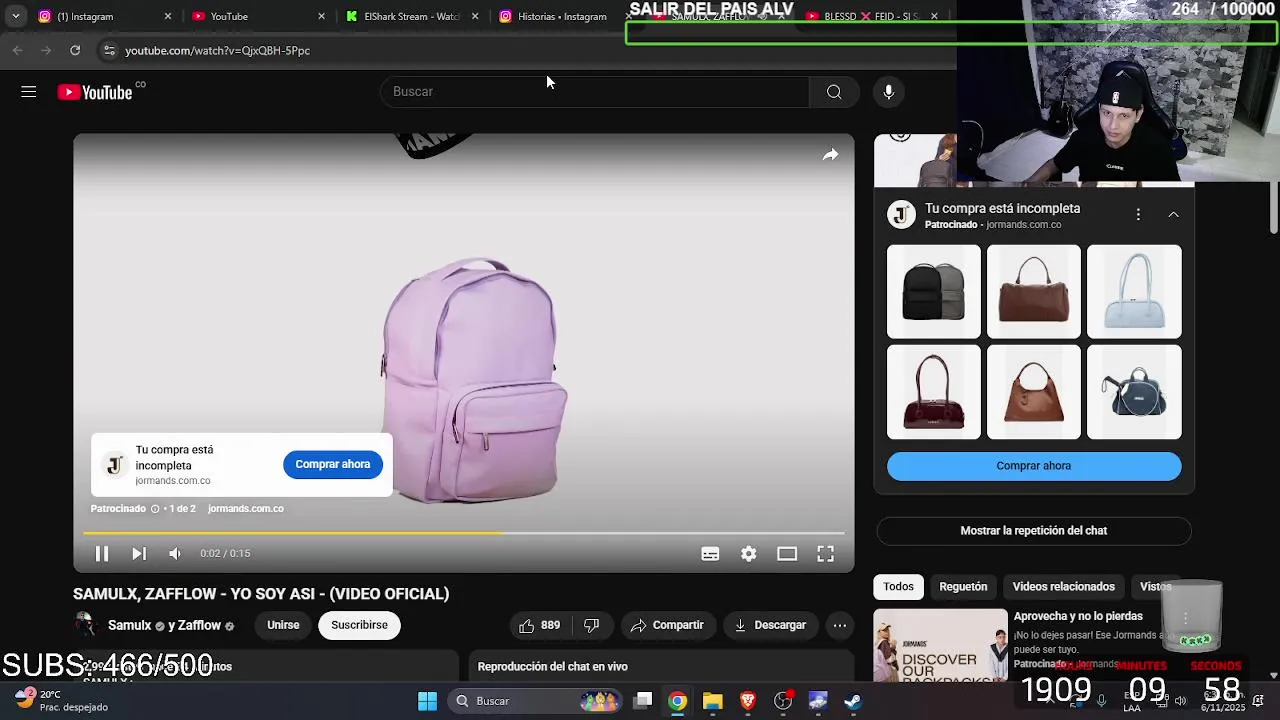Viewport: 1280px width, 720px height.
Task: Click the Samulx channel avatar
Action: click(85, 625)
